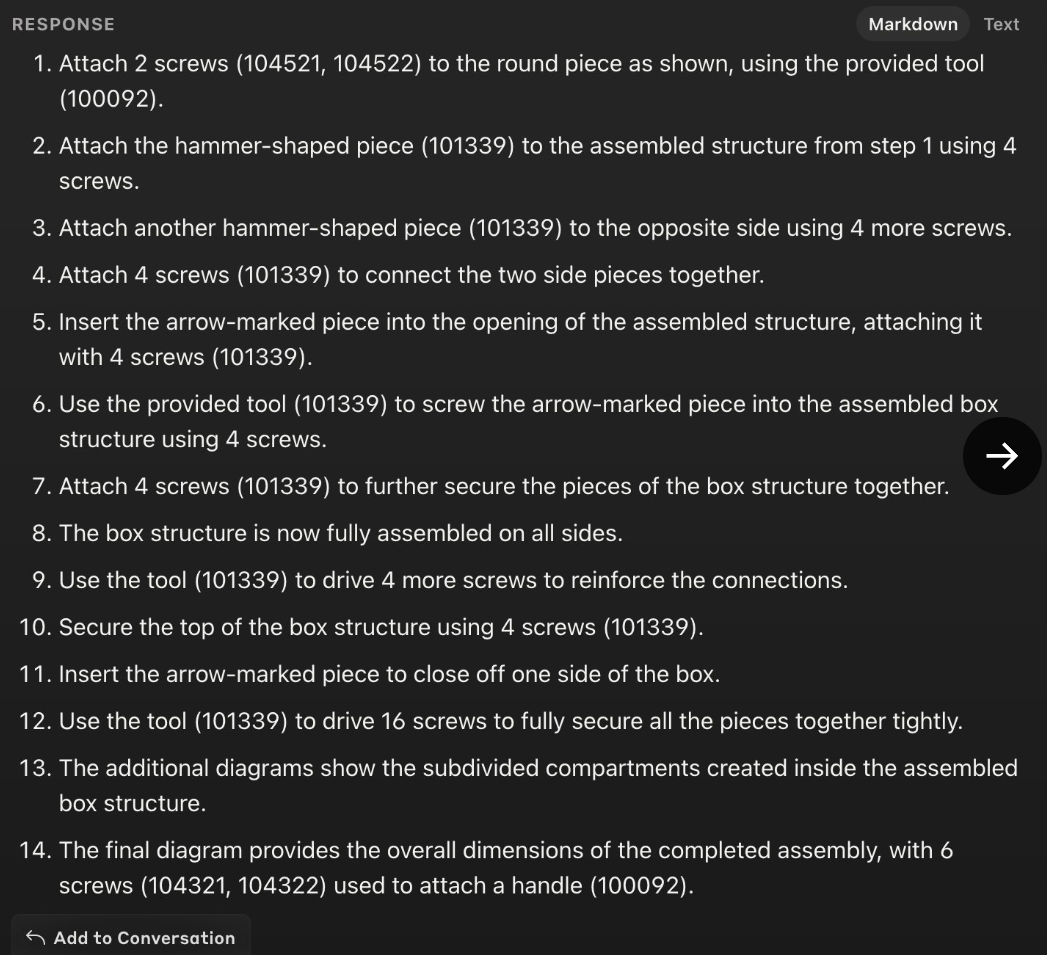Switch to the Markdown view tab
This screenshot has width=1047, height=955.
pos(912,24)
